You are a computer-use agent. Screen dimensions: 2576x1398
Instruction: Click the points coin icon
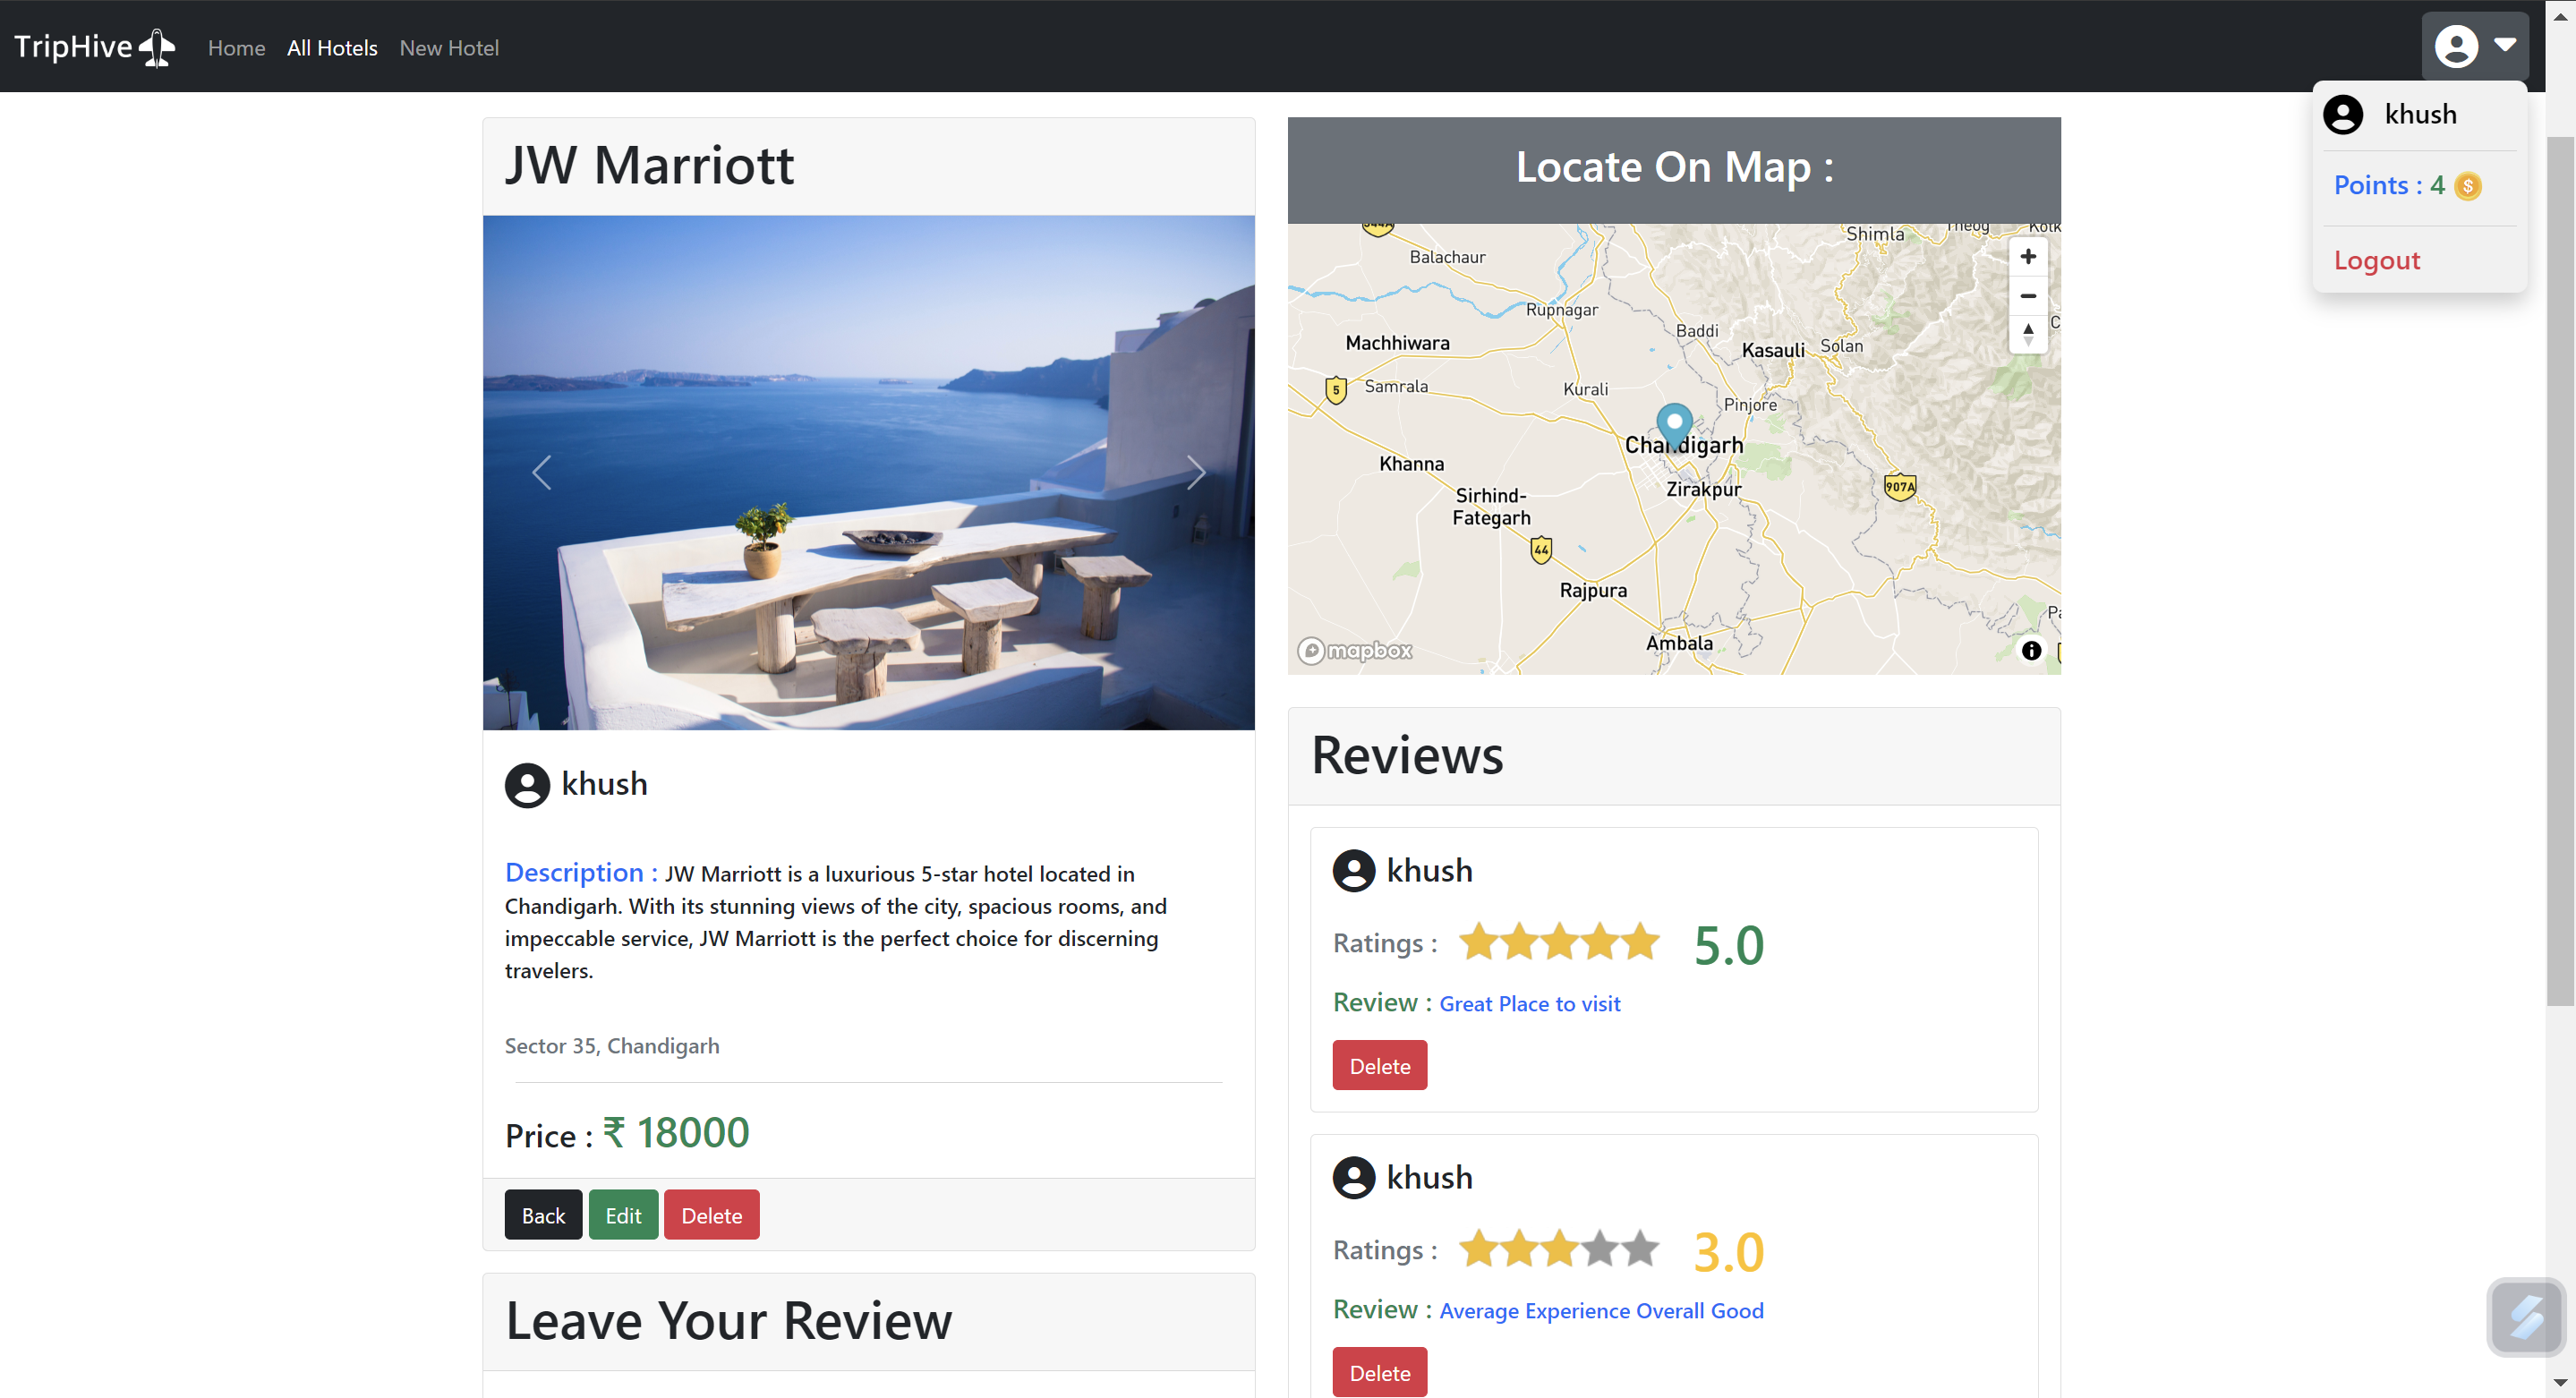coord(2467,187)
